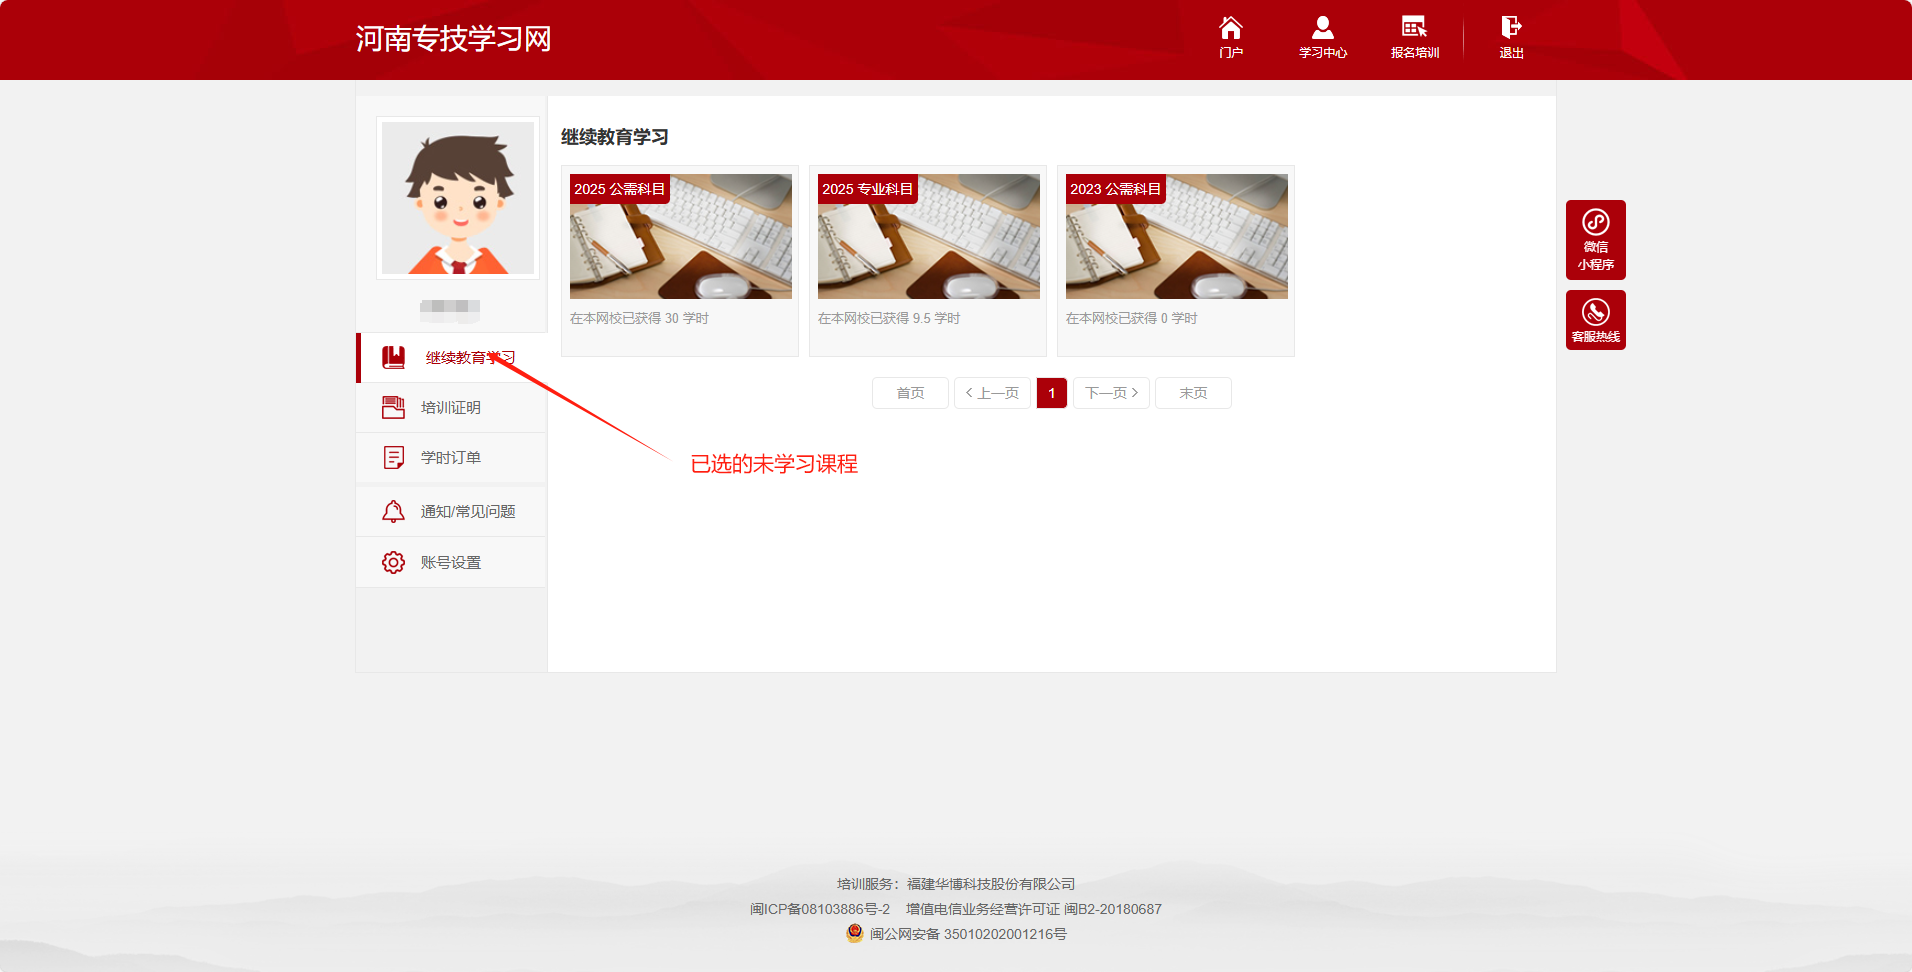This screenshot has width=1912, height=972.
Task: Click the 账号设置 gear icon
Action: pos(393,562)
